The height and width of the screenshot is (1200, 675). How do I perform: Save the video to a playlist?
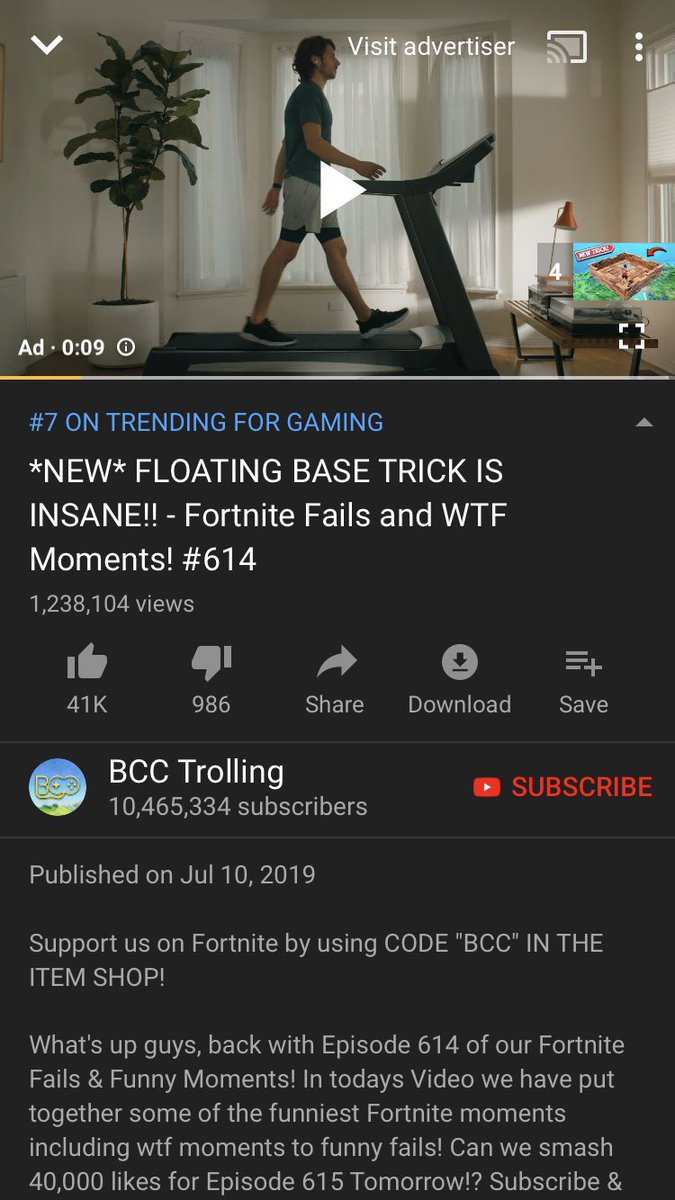pyautogui.click(x=583, y=679)
